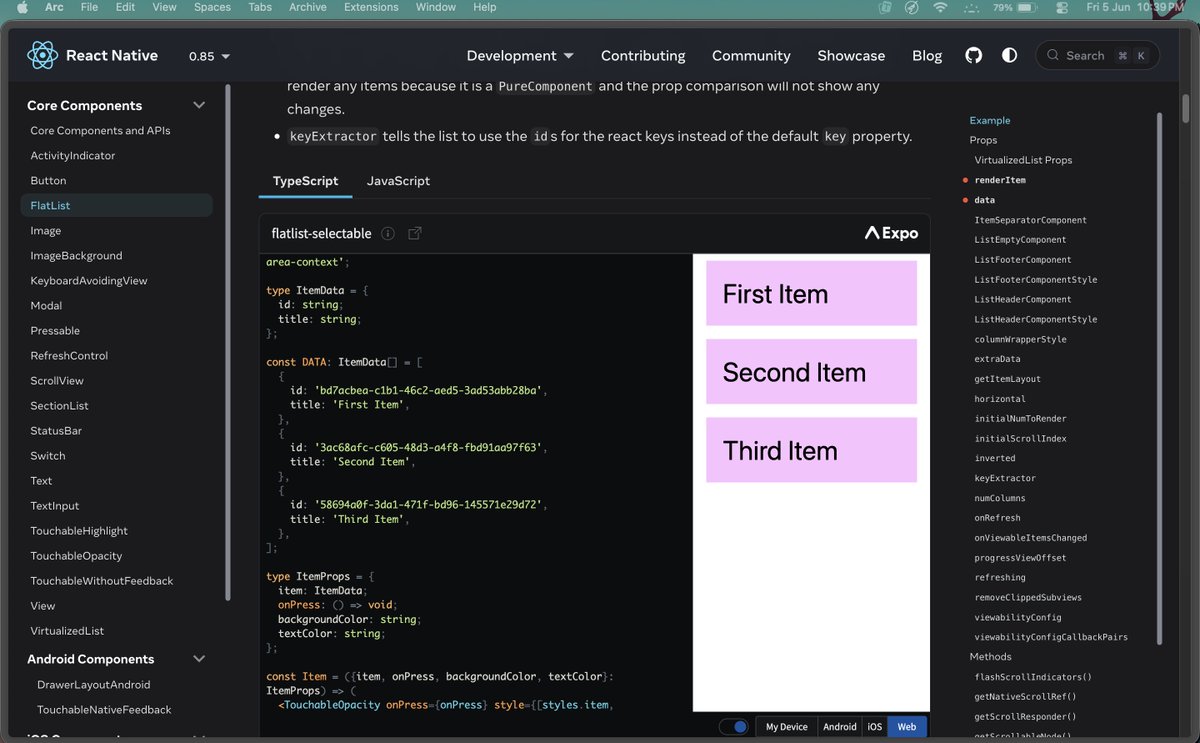This screenshot has width=1200, height=743.
Task: Click the left sidebar scrollbar
Action: 228,342
